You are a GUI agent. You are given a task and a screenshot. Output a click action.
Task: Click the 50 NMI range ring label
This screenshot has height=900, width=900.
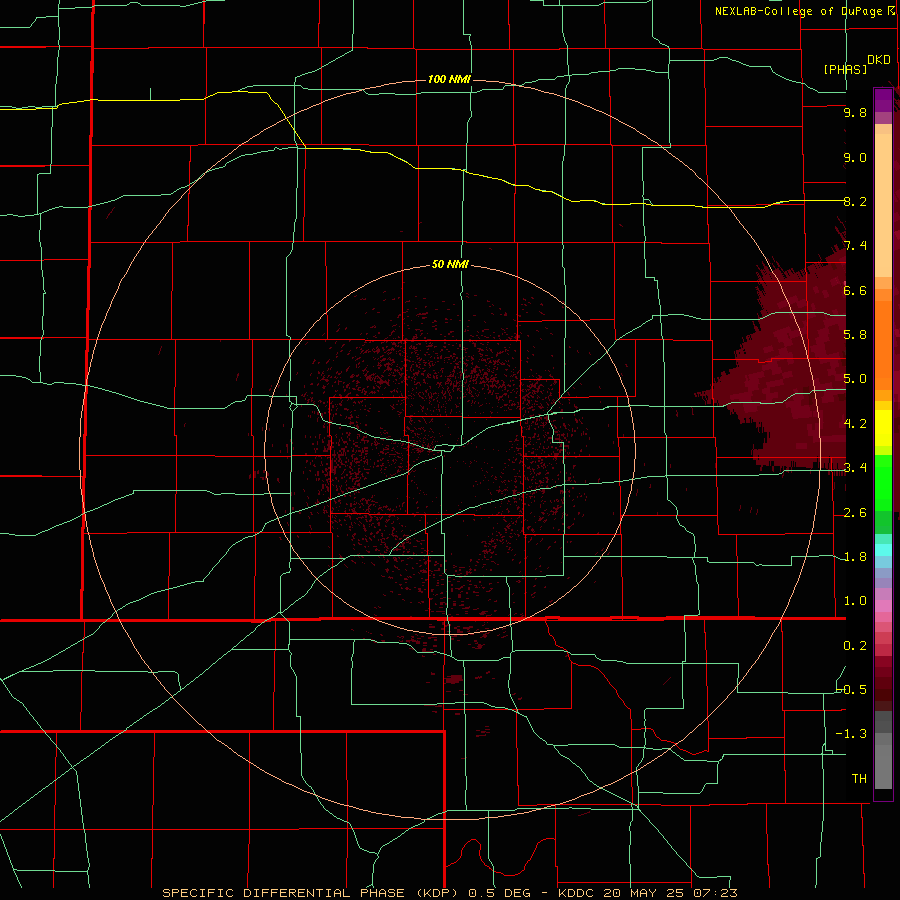click(450, 264)
